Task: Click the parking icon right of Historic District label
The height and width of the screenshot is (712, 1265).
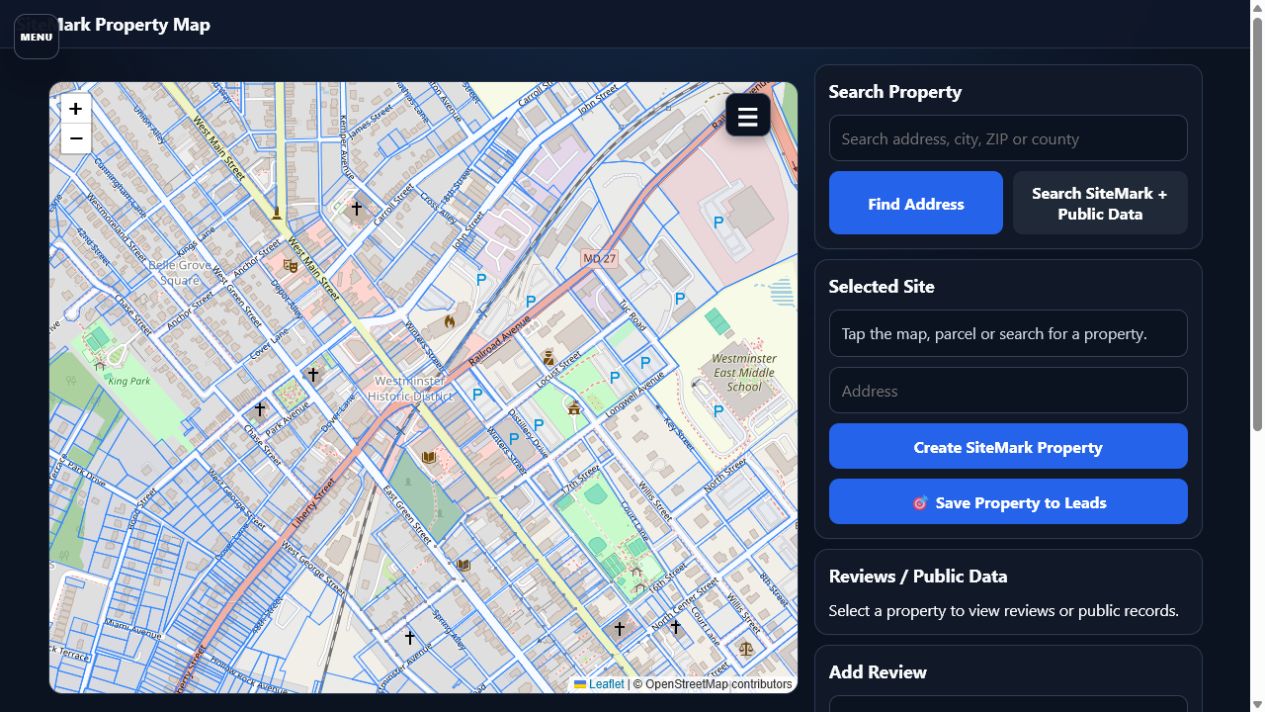Action: [477, 394]
